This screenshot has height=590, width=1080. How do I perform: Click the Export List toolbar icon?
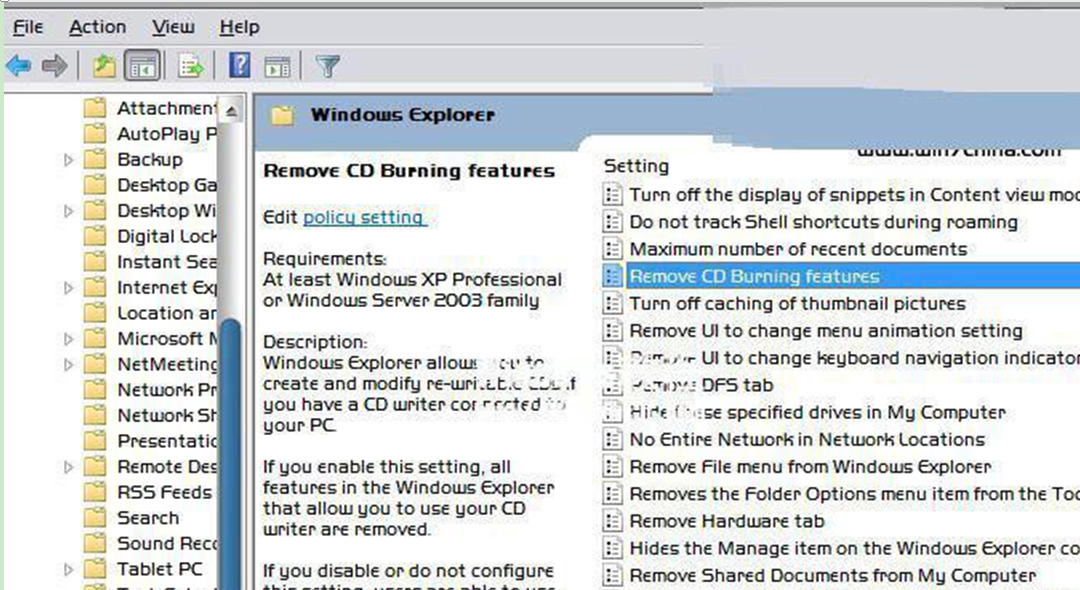[190, 66]
